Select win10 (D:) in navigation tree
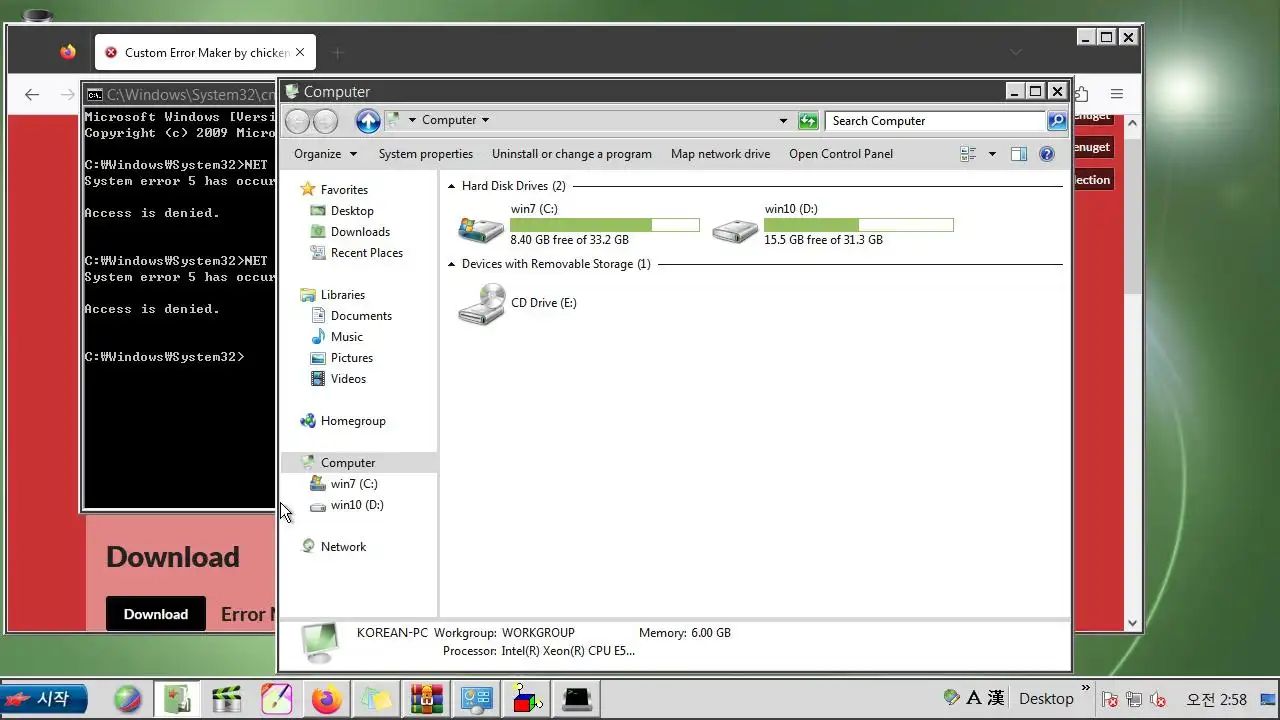Screen dimensions: 1280x720 coord(357,505)
